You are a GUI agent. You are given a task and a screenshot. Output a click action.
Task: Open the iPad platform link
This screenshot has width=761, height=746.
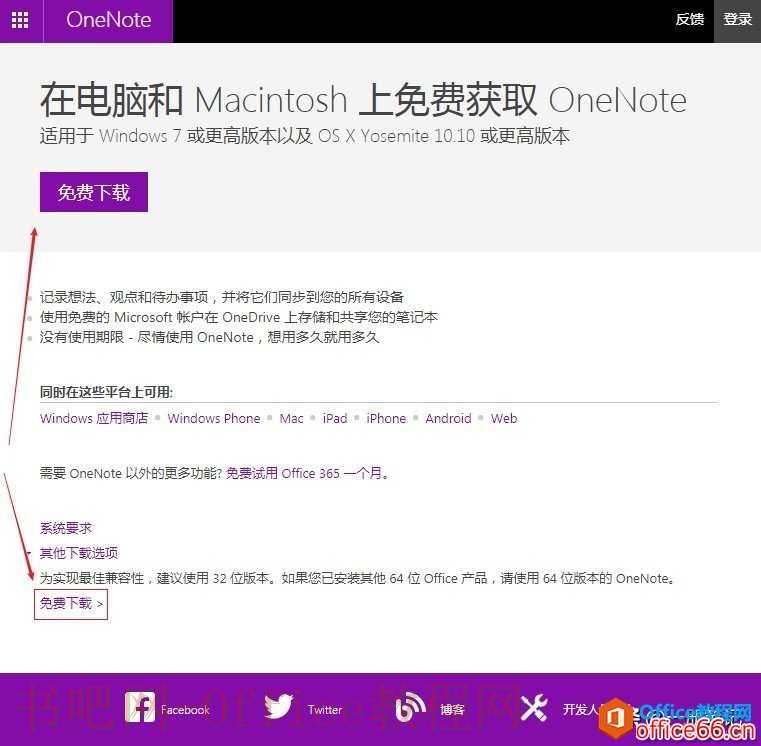pos(335,418)
